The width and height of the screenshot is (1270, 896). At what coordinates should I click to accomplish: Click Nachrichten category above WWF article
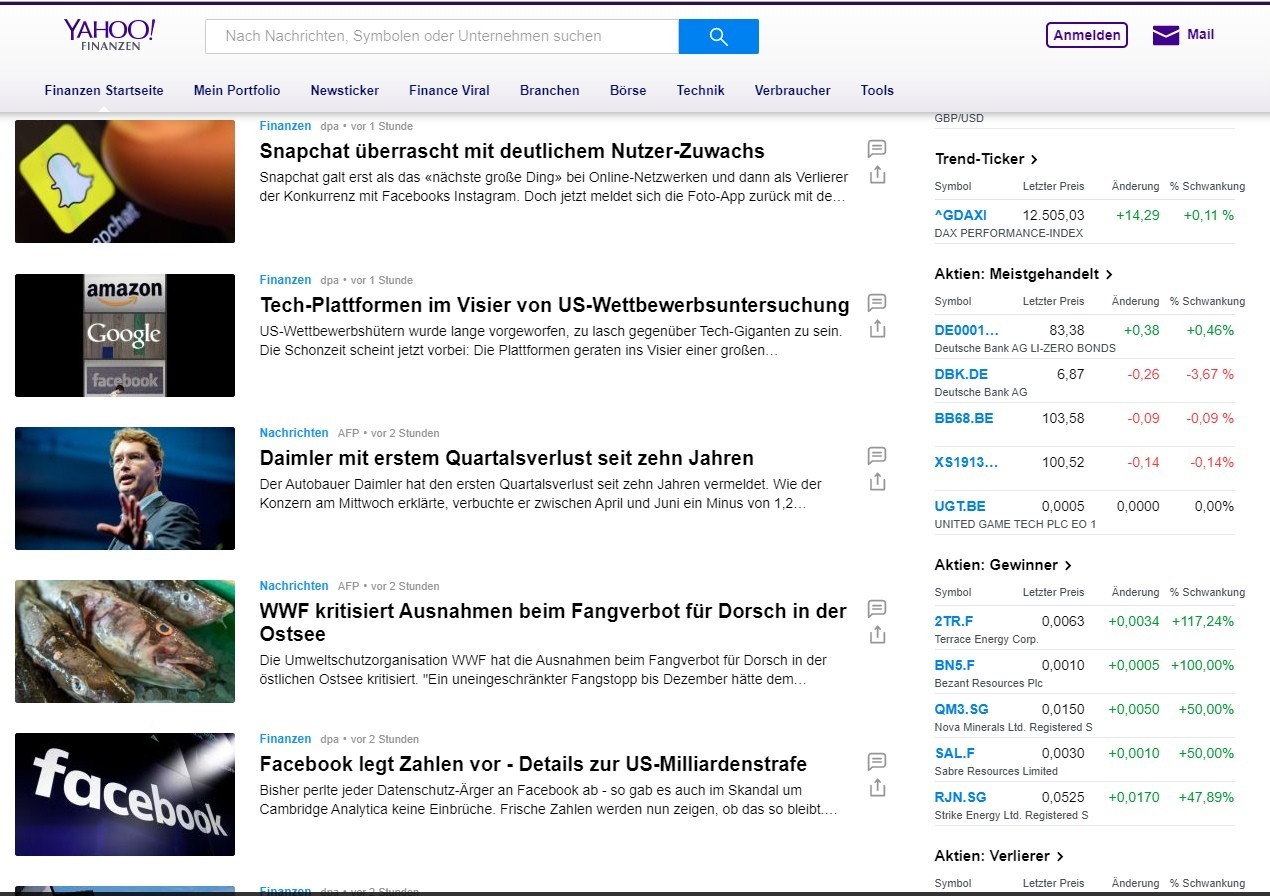point(294,586)
